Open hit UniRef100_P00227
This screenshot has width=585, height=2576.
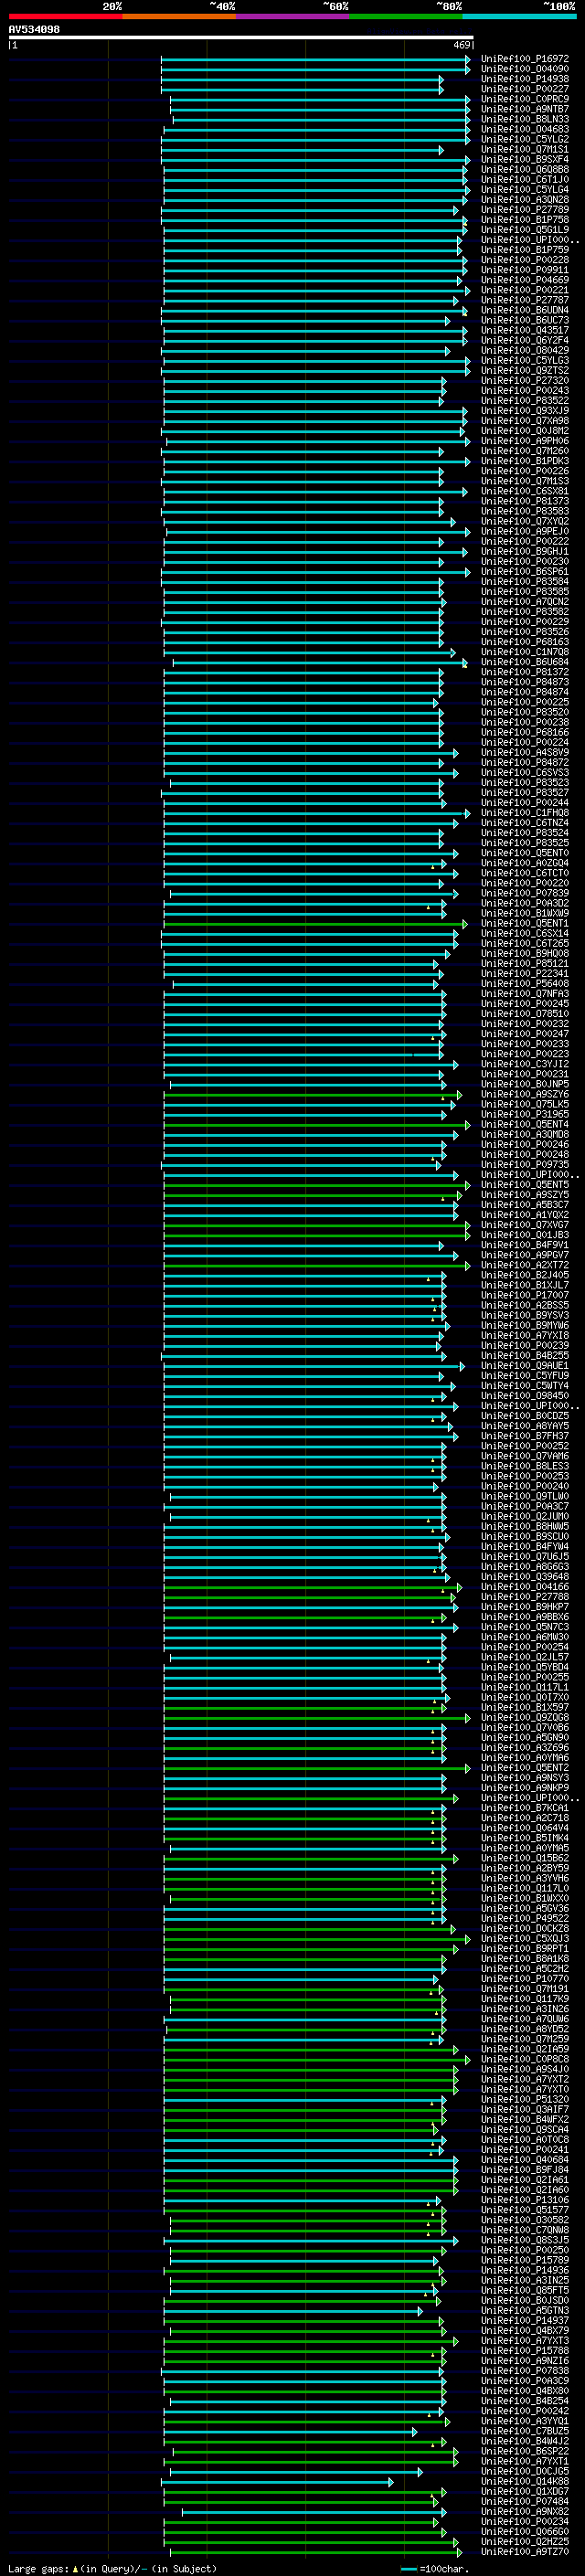[525, 89]
